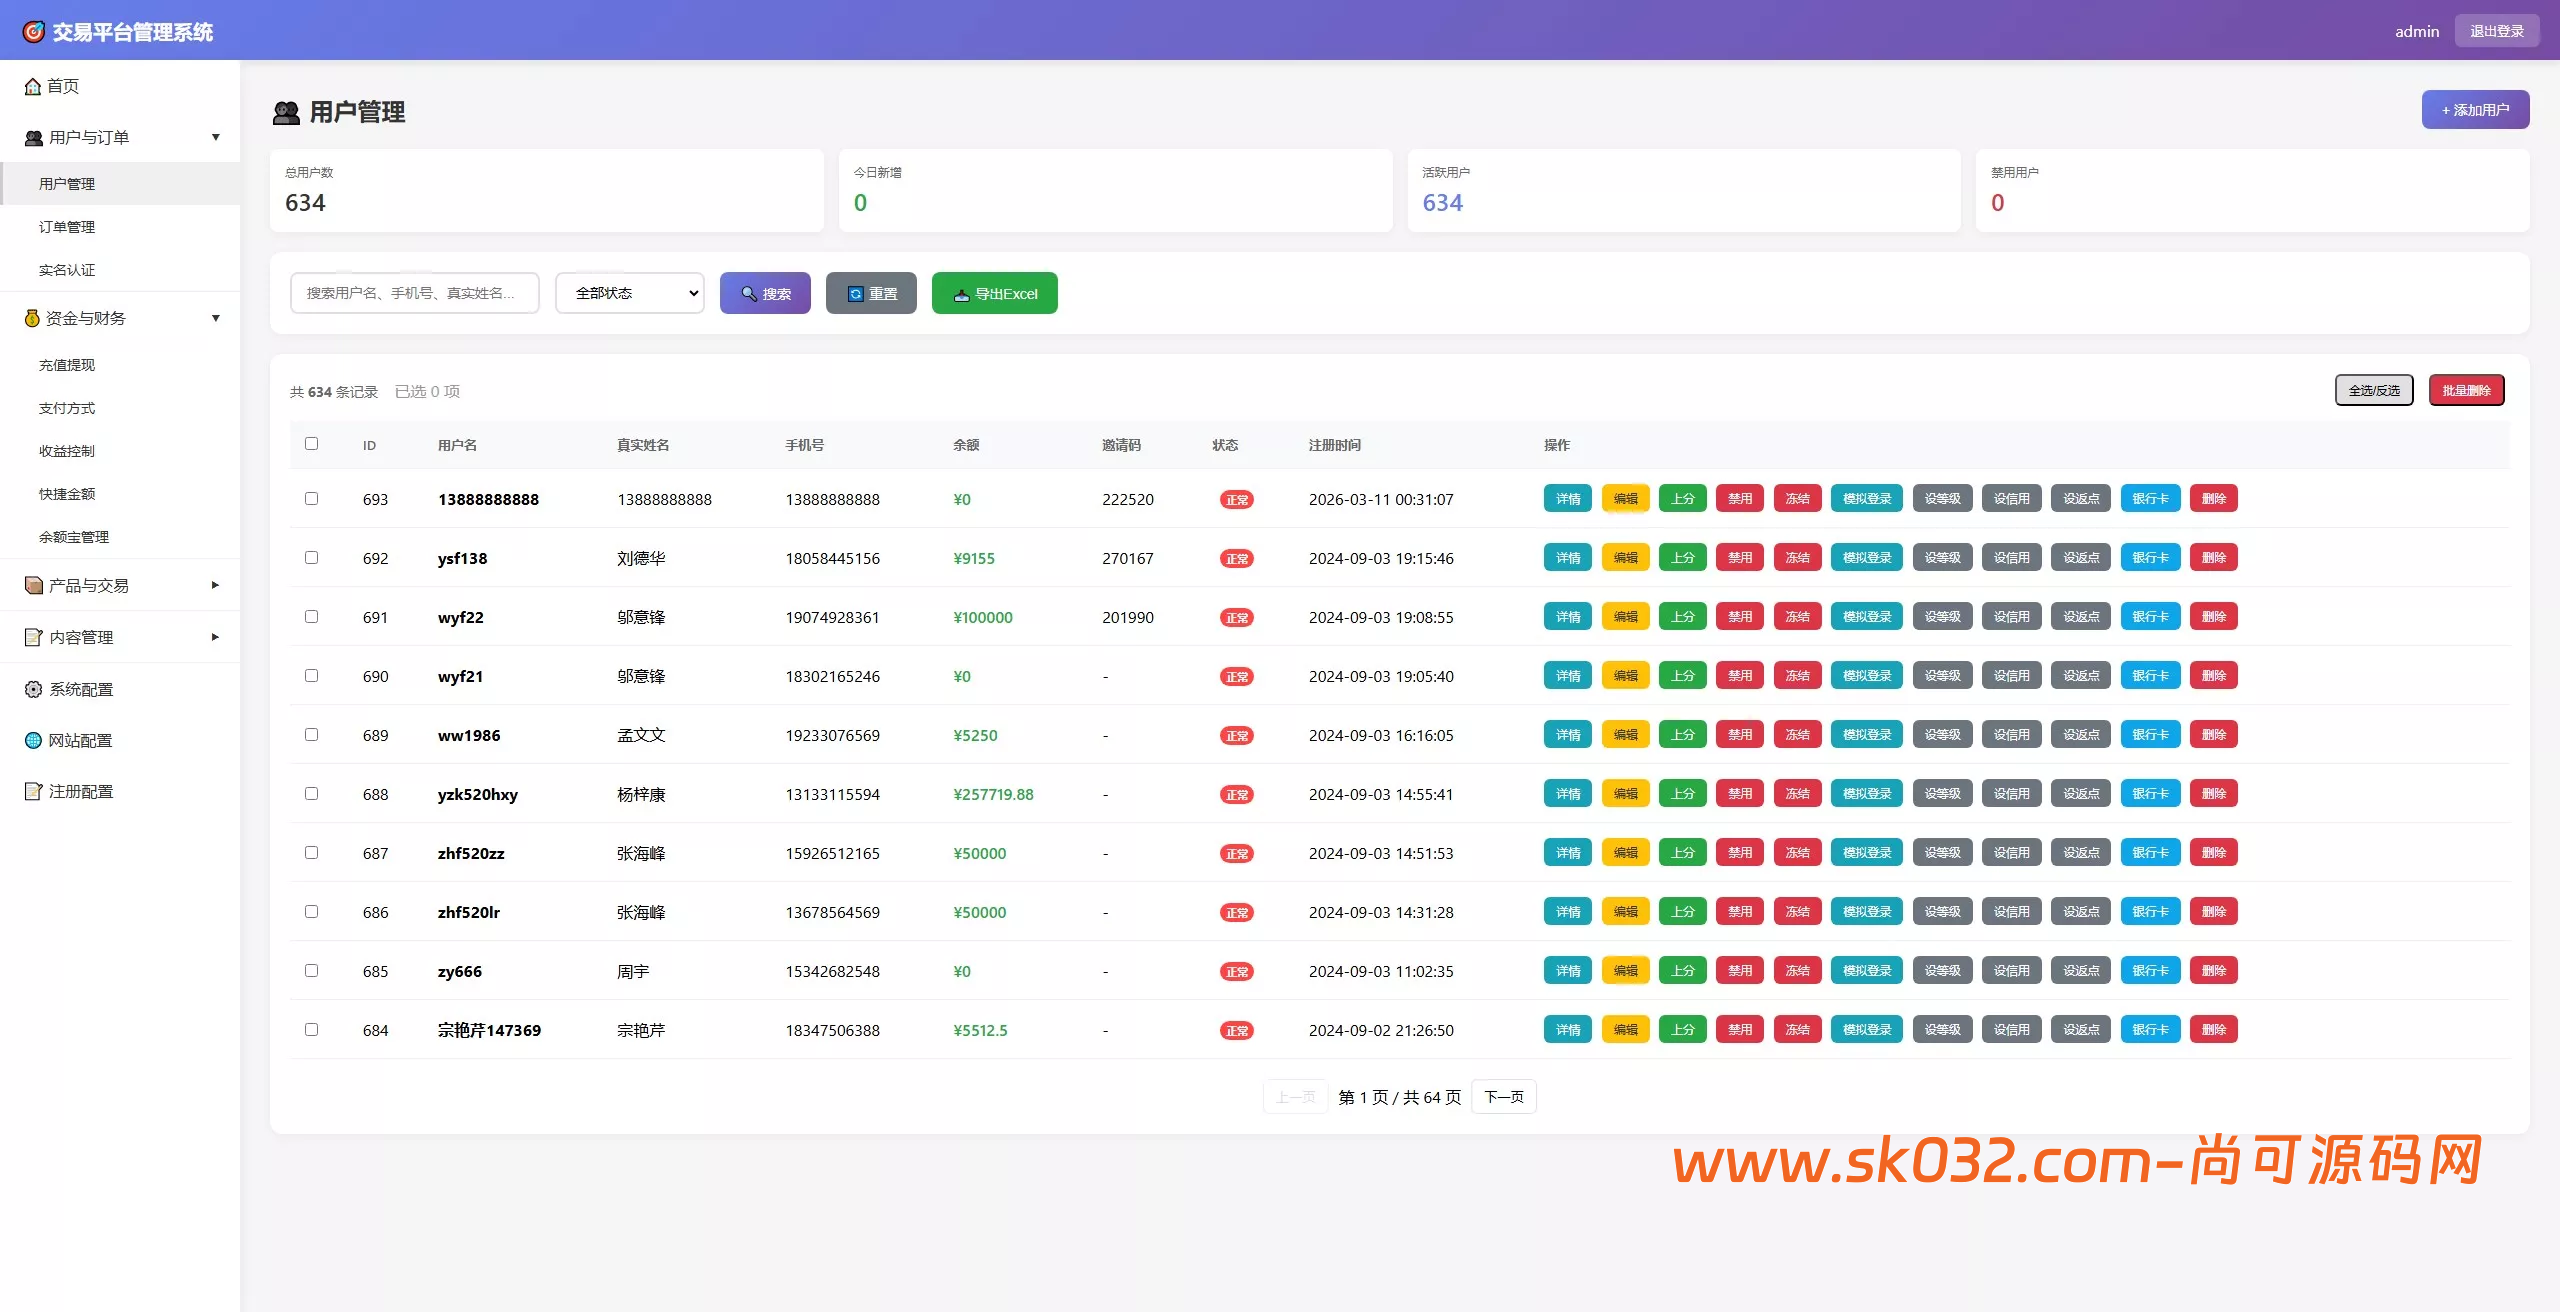2560x1312 pixels.
Task: Click the globe icon for 网站配置
Action: (x=33, y=740)
